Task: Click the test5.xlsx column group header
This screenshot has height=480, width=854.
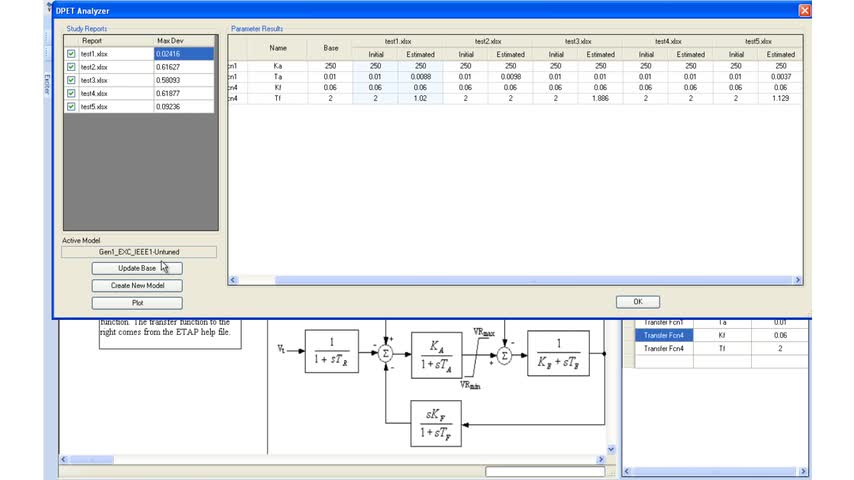Action: [x=758, y=41]
